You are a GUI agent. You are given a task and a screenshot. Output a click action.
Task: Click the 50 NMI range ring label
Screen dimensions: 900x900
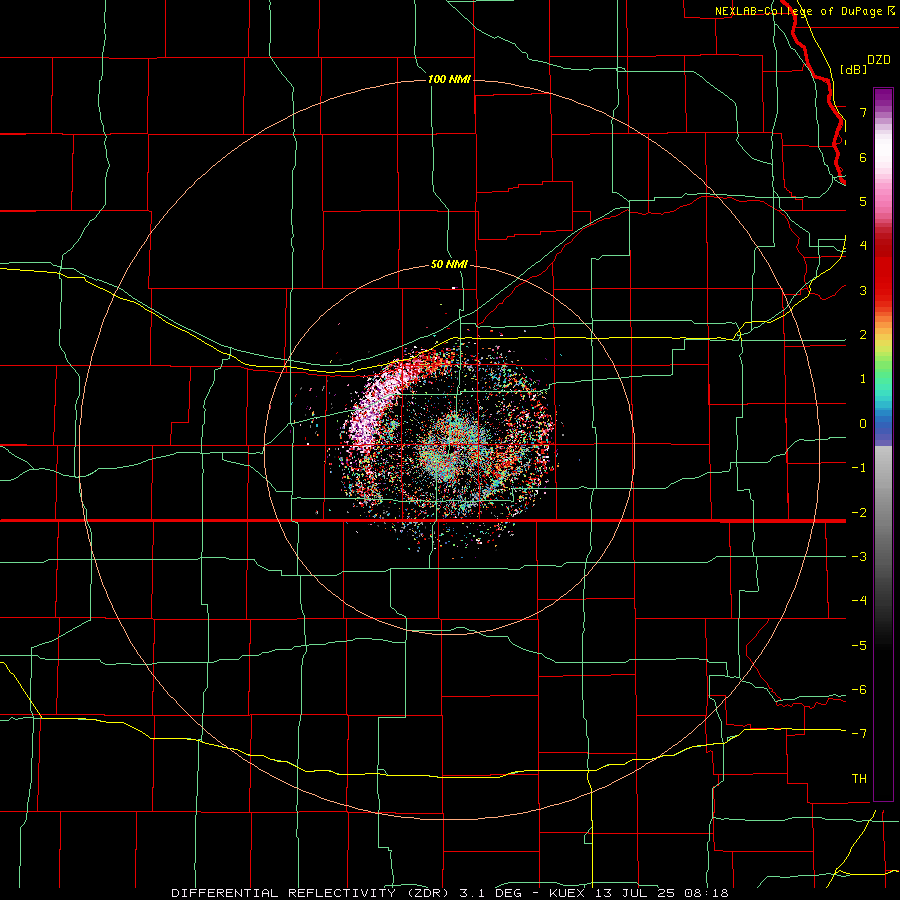(449, 264)
